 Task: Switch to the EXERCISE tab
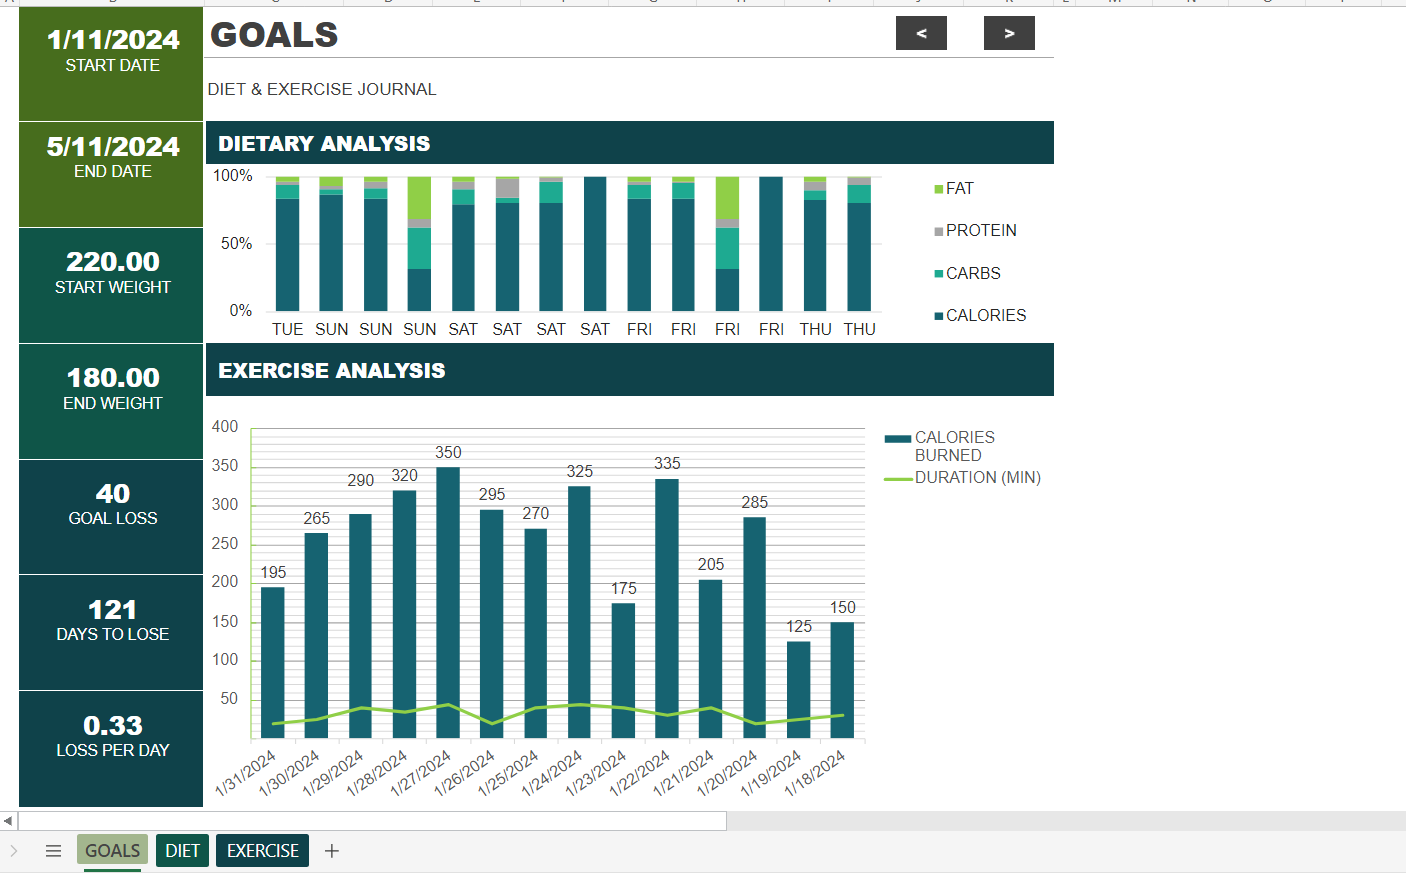coord(261,850)
